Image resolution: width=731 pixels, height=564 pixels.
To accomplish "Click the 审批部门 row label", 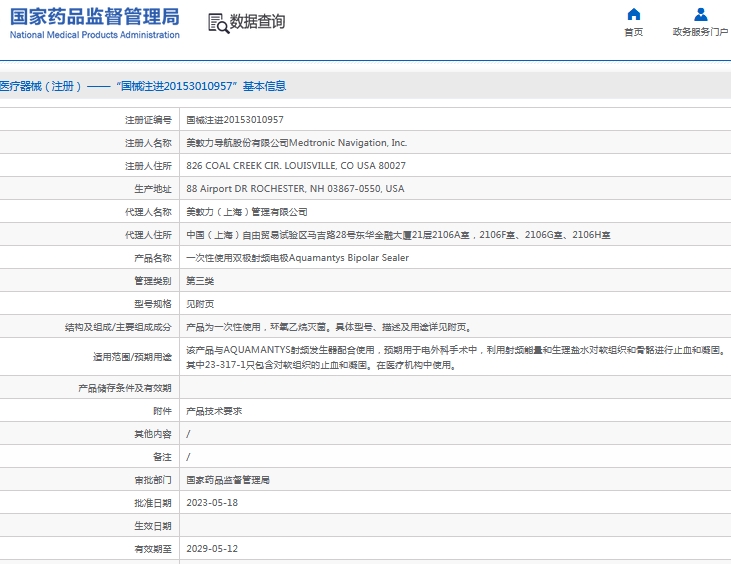I will point(153,480).
